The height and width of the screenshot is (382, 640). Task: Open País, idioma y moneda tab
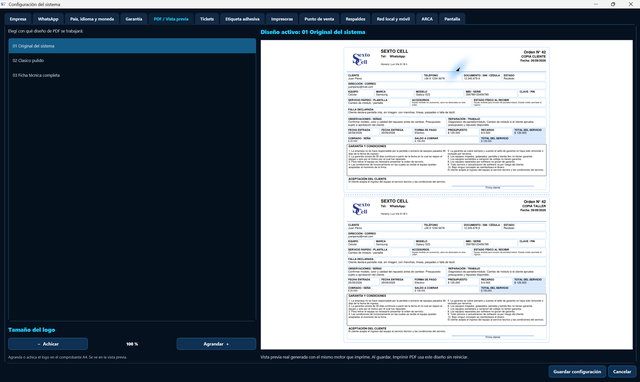(x=92, y=19)
